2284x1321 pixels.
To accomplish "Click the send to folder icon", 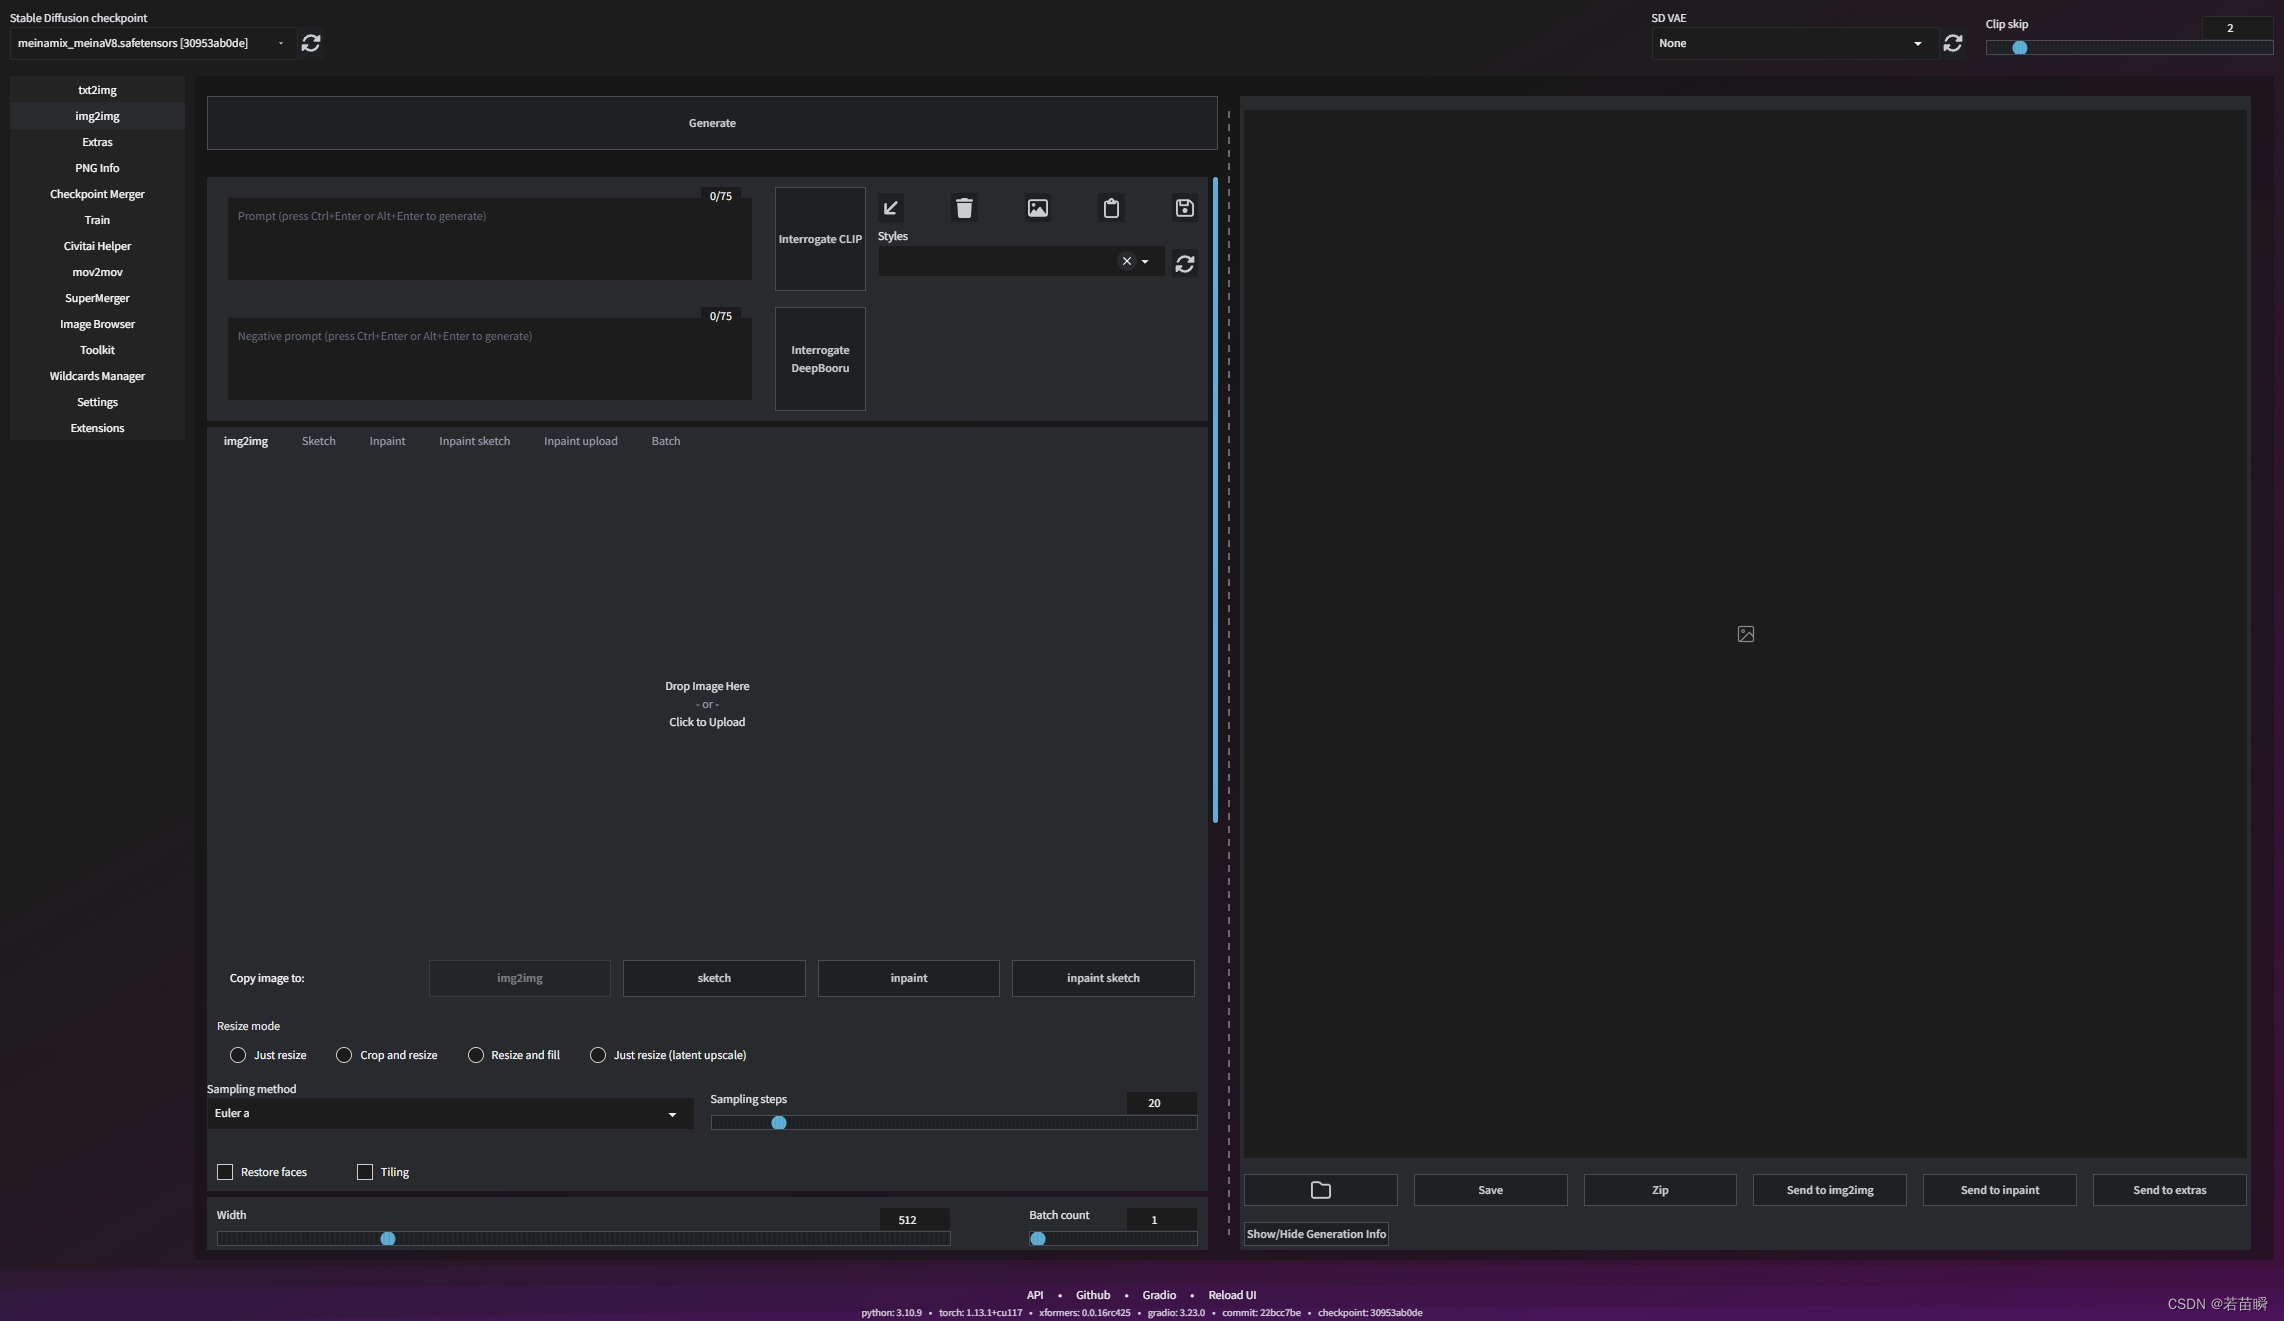I will tap(1322, 1190).
